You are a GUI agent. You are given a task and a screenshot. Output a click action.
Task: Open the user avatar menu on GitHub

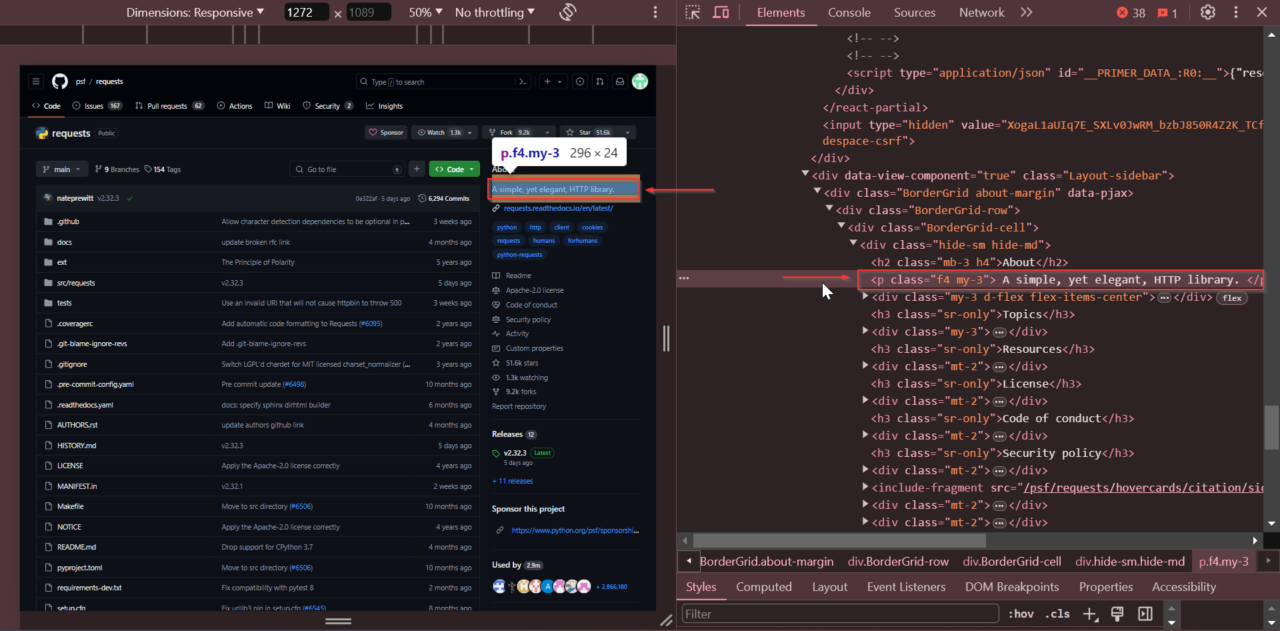point(640,82)
